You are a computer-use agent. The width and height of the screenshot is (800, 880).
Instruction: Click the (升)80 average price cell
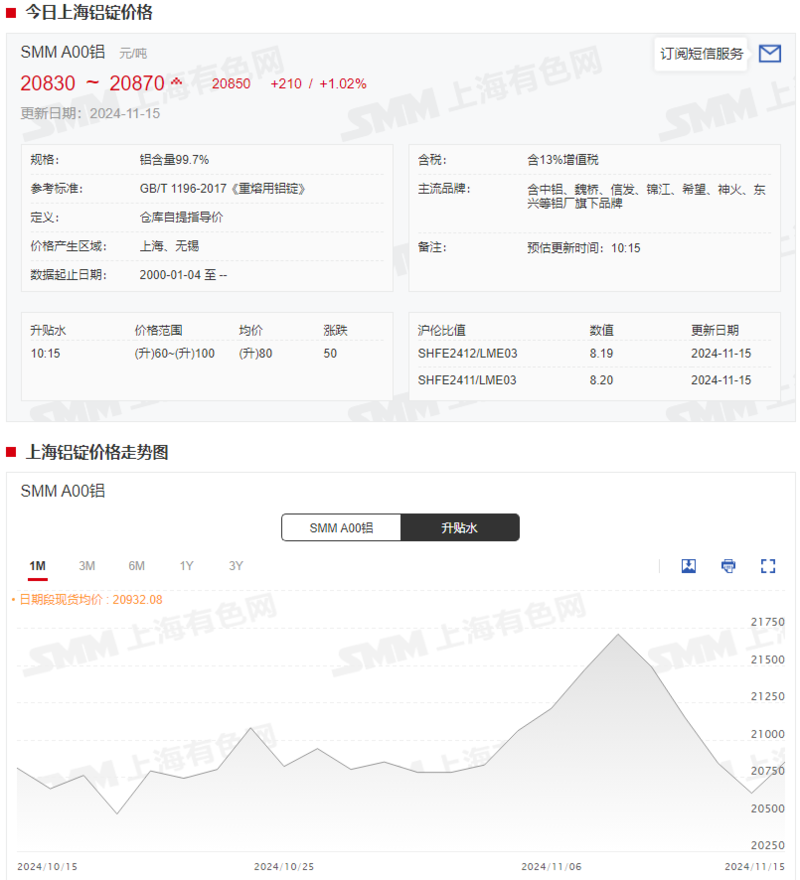point(255,354)
